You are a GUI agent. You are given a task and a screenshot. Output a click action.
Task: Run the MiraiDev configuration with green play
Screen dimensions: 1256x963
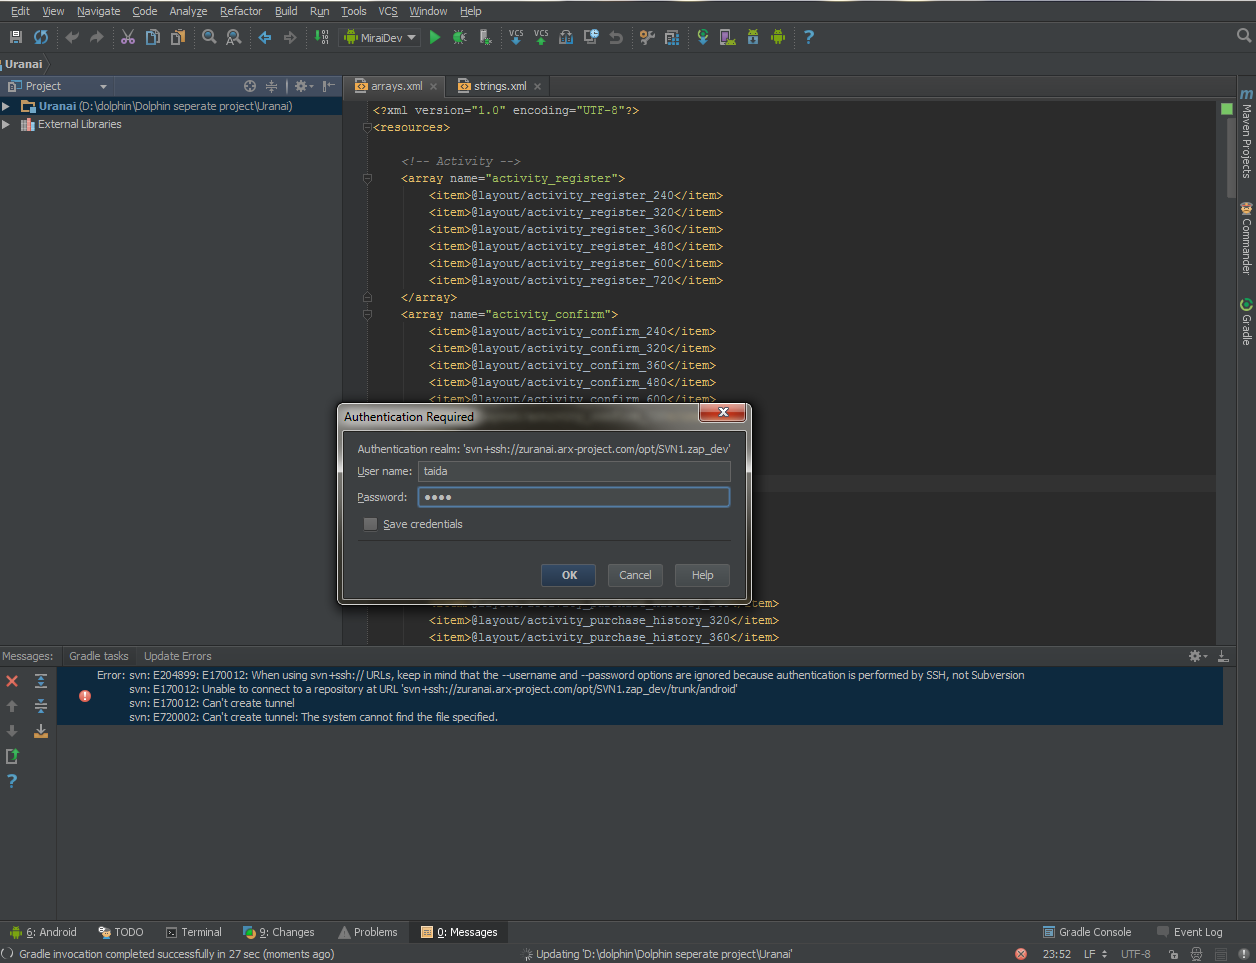click(435, 37)
